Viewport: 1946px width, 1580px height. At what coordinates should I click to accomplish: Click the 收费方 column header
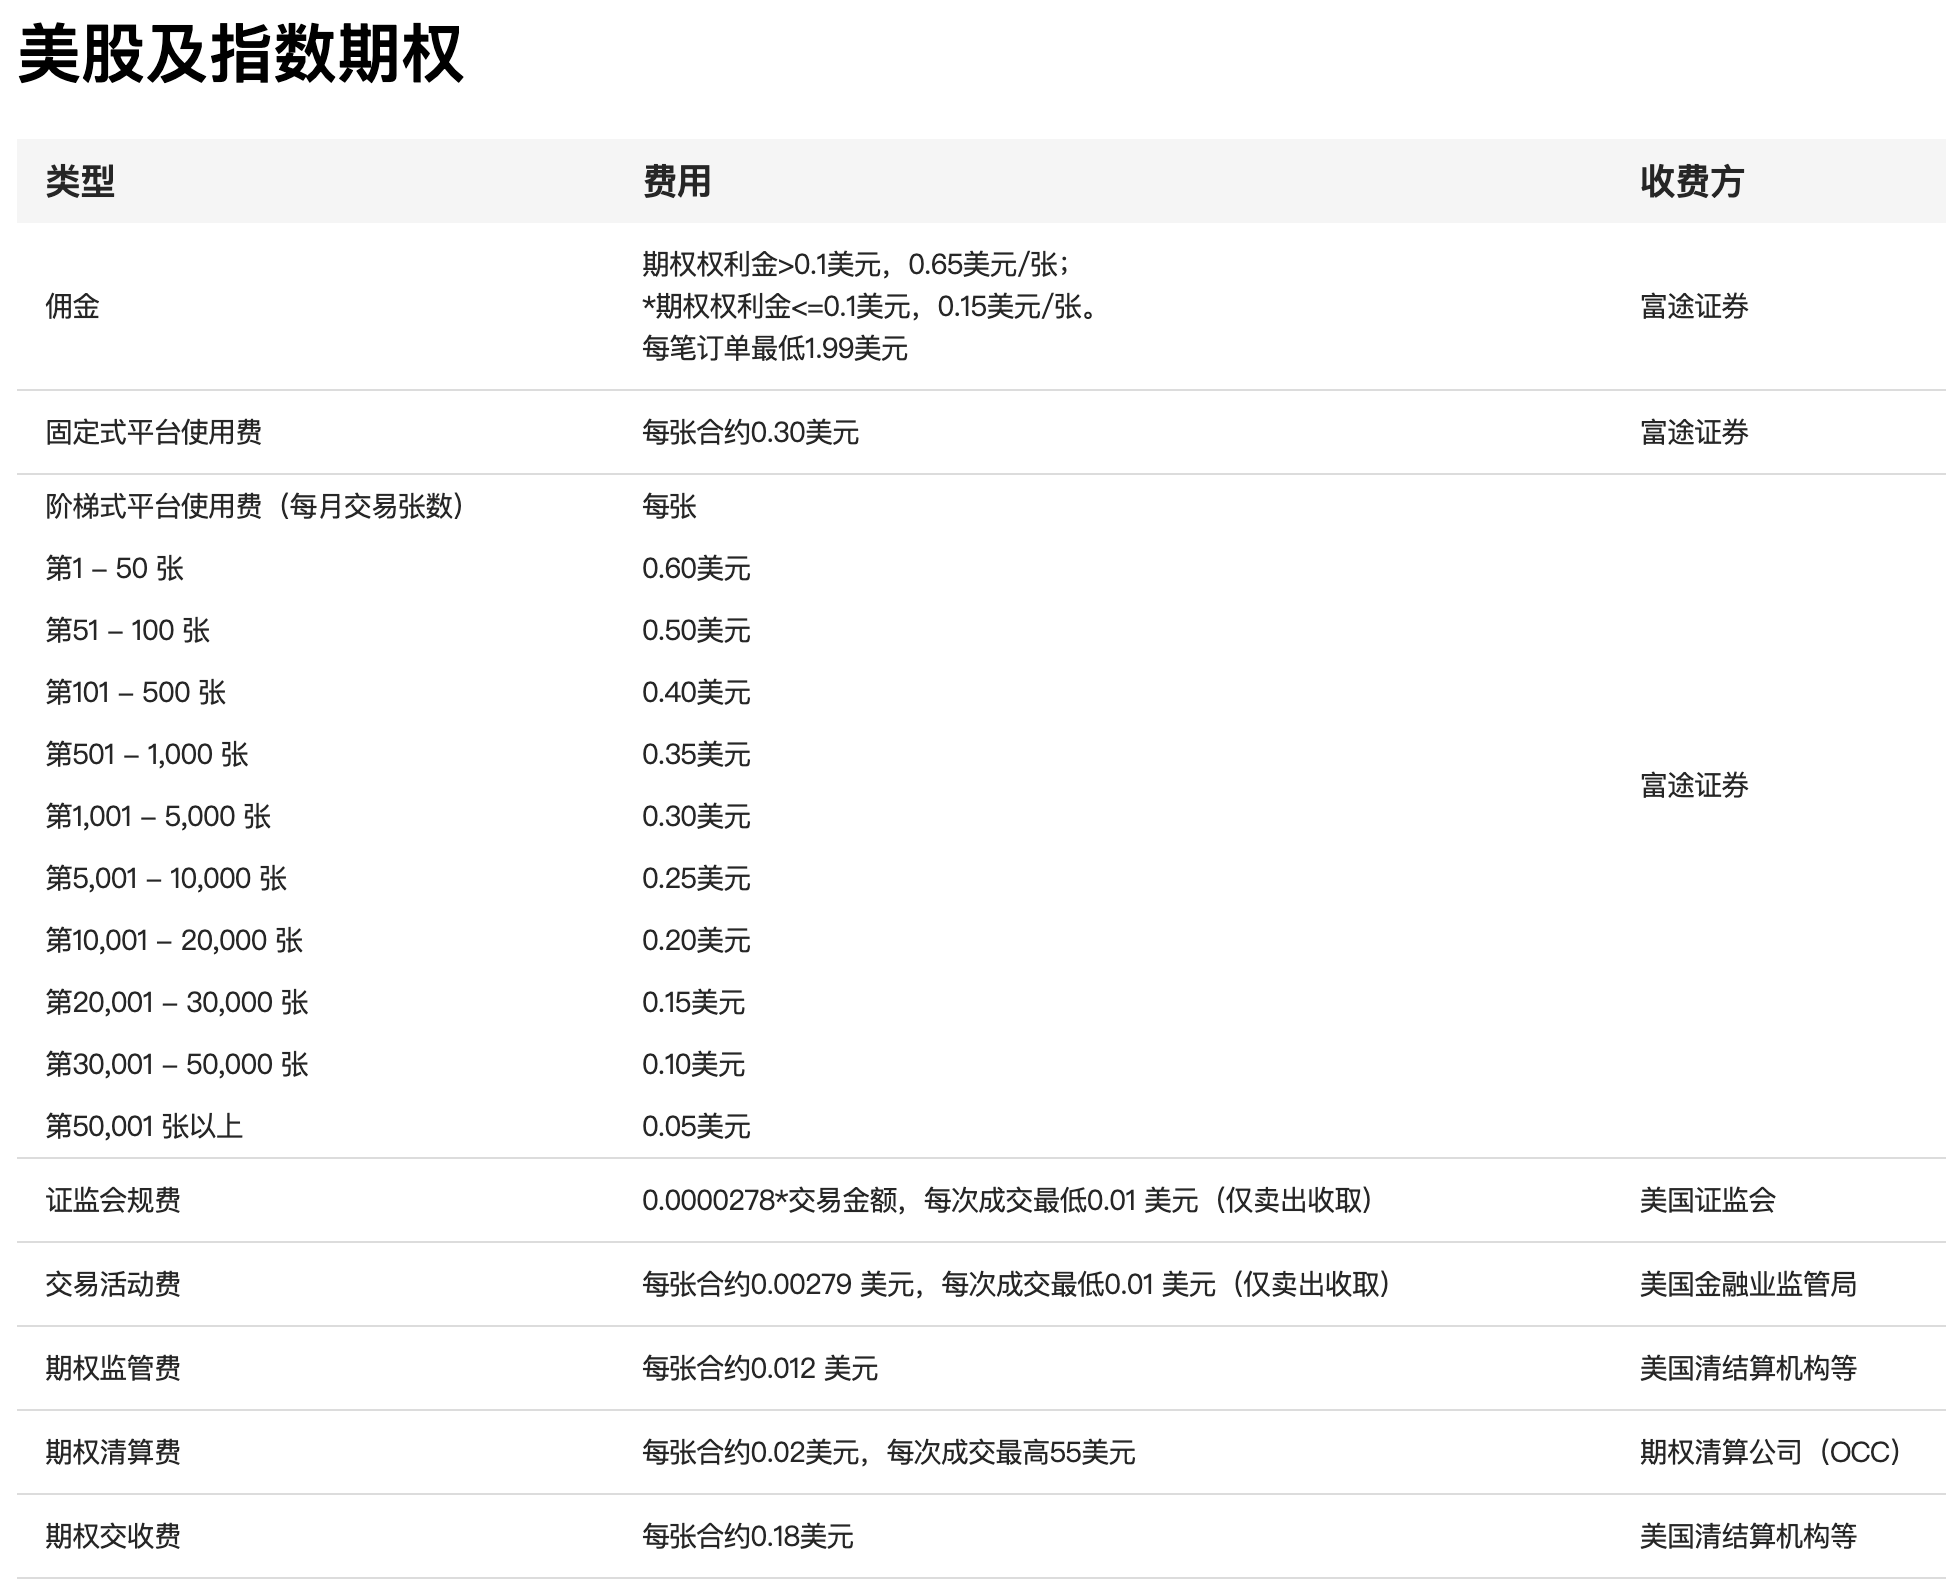[1691, 181]
